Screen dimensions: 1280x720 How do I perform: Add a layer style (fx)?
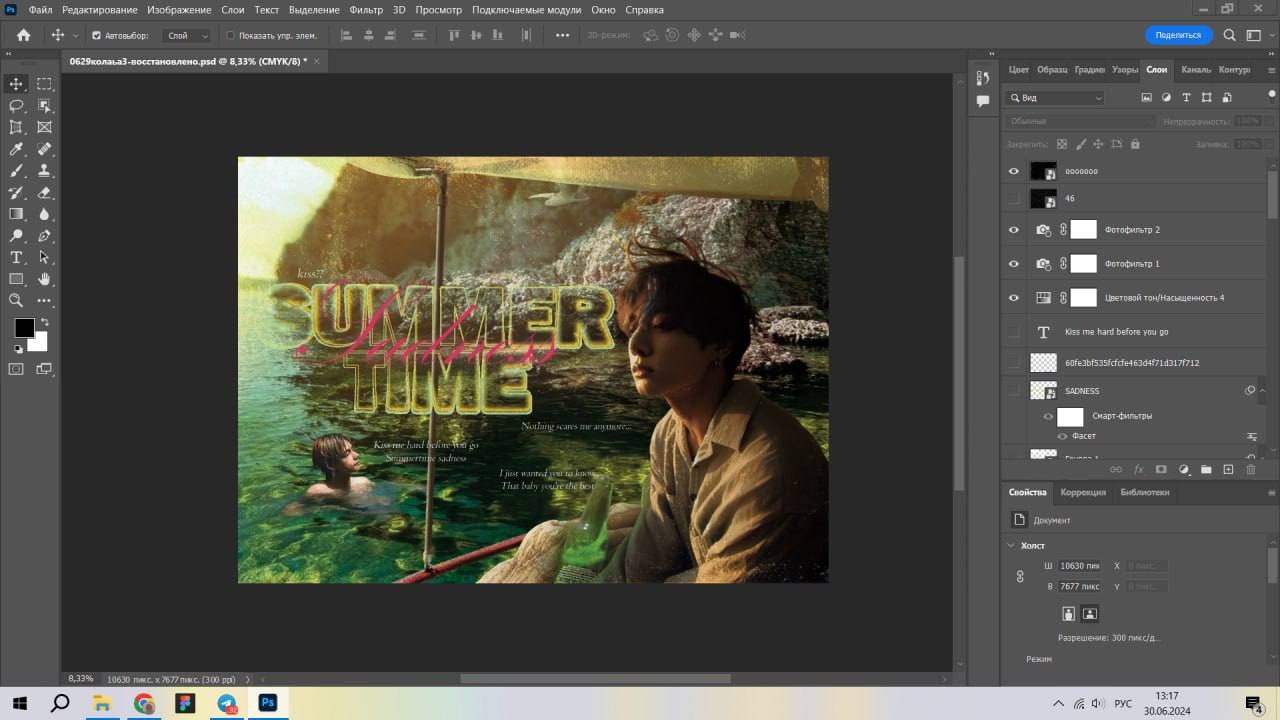[1138, 469]
